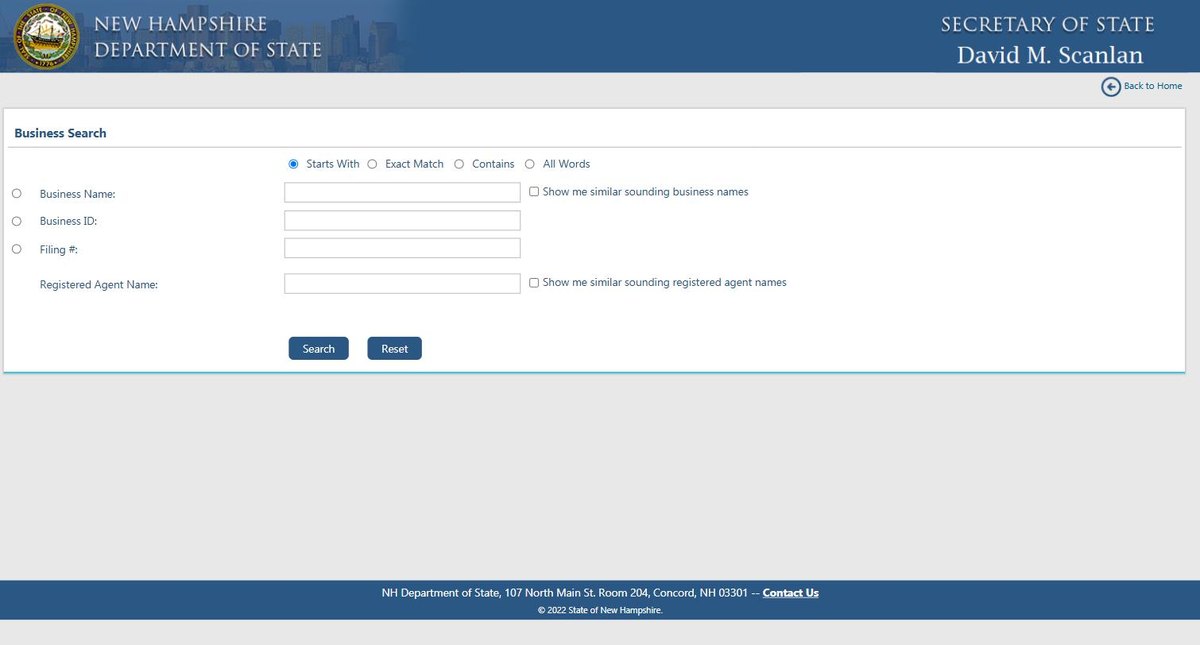Click the Search button

(x=319, y=348)
